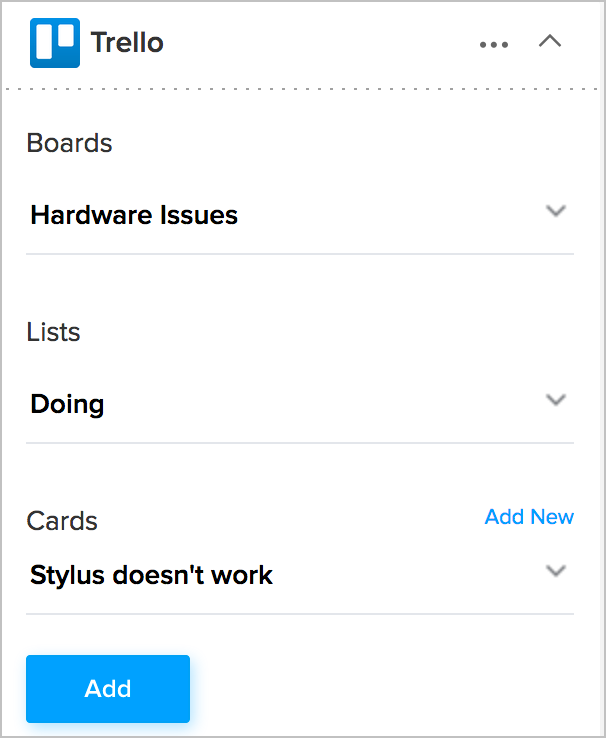Open the Doing list selector
606x738 pixels.
[68, 404]
